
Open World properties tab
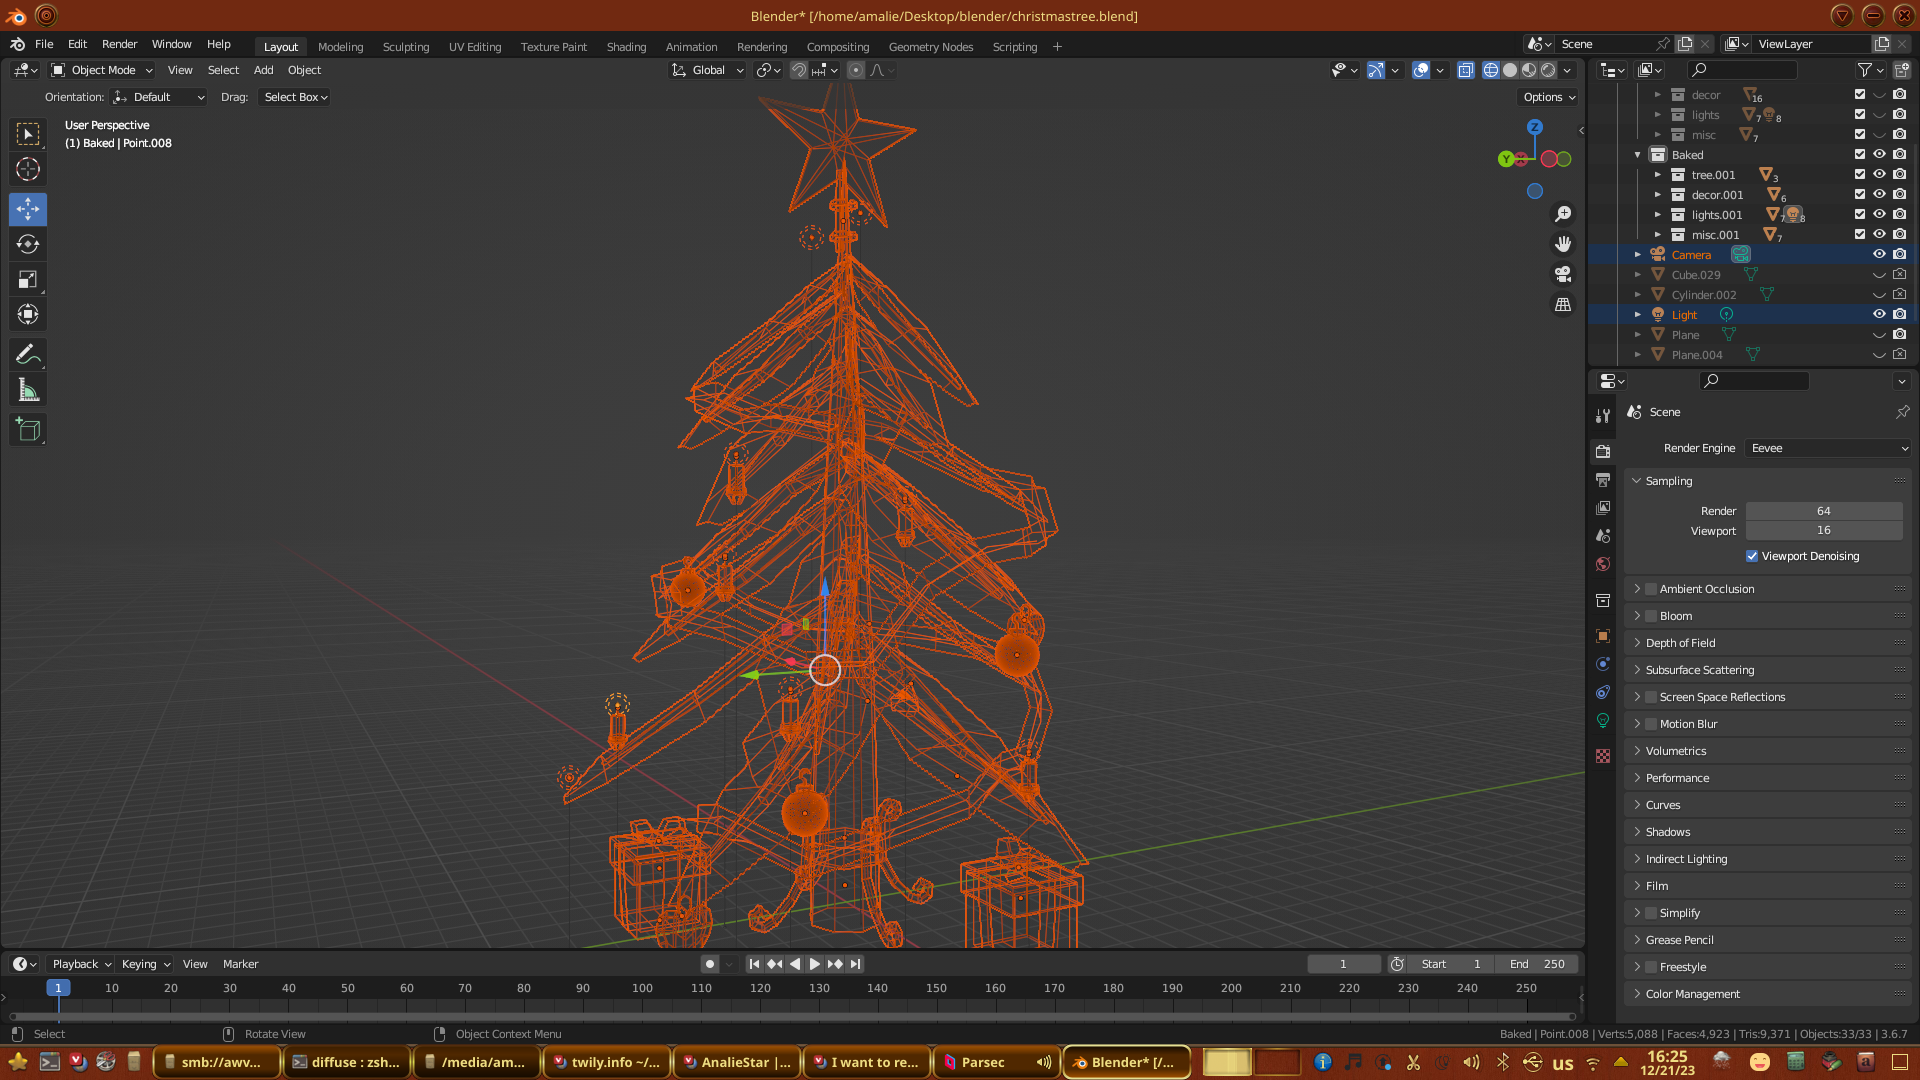[1603, 564]
